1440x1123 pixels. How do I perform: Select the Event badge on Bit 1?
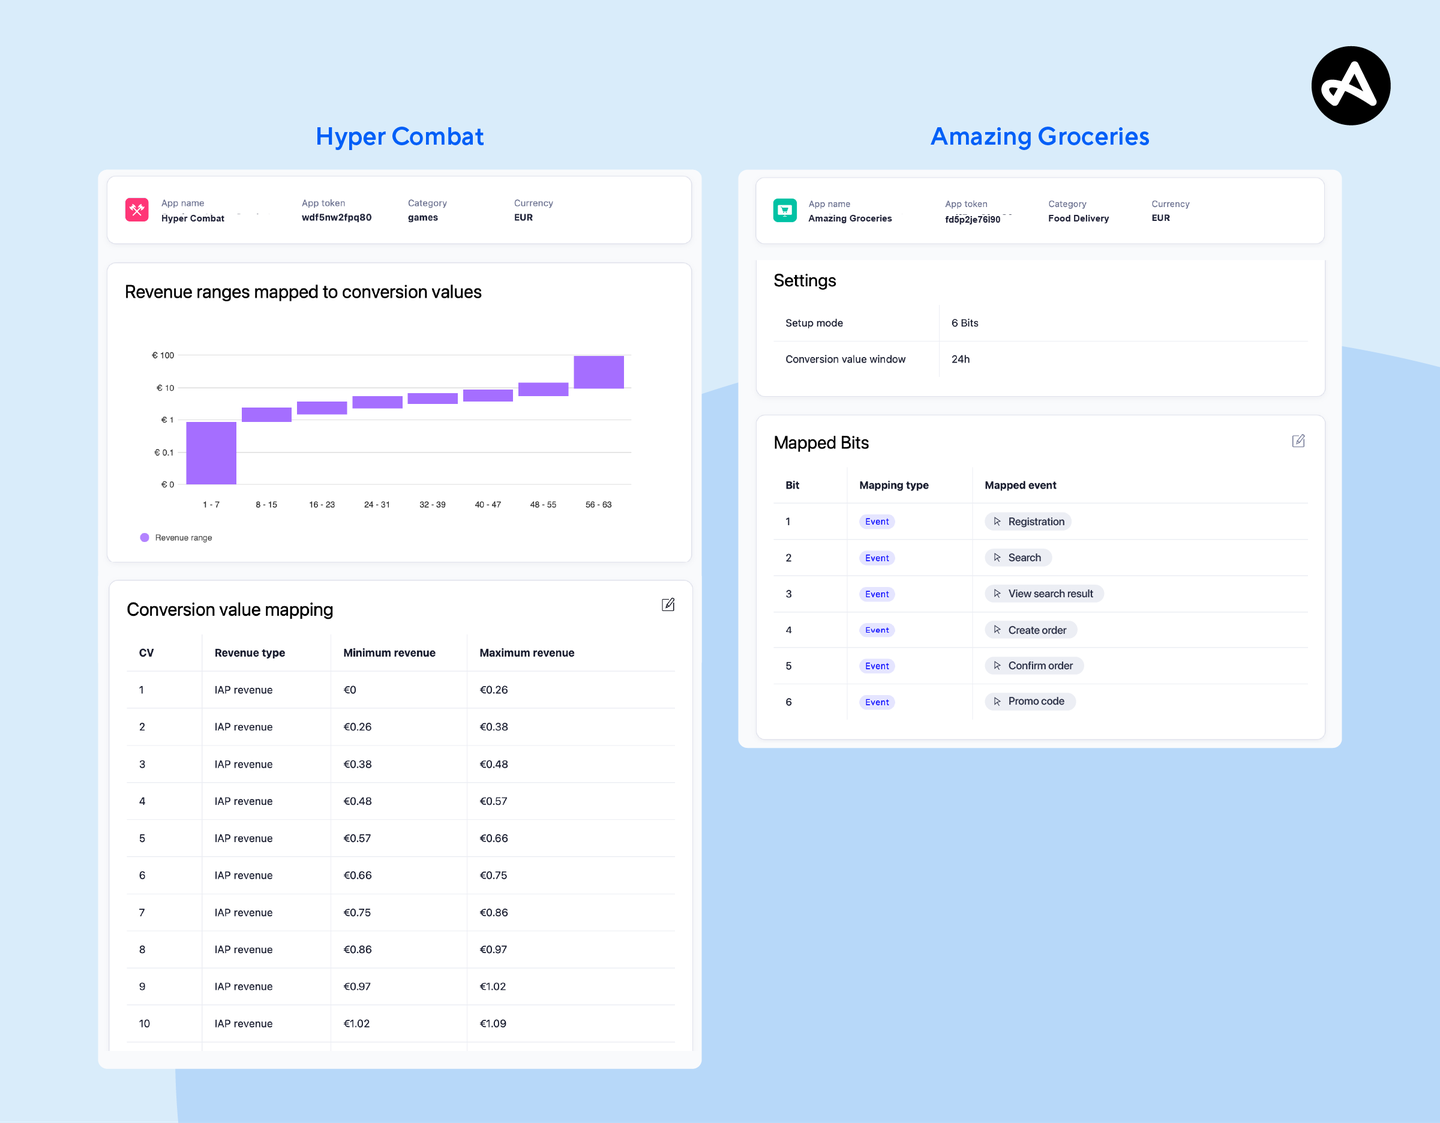click(876, 521)
